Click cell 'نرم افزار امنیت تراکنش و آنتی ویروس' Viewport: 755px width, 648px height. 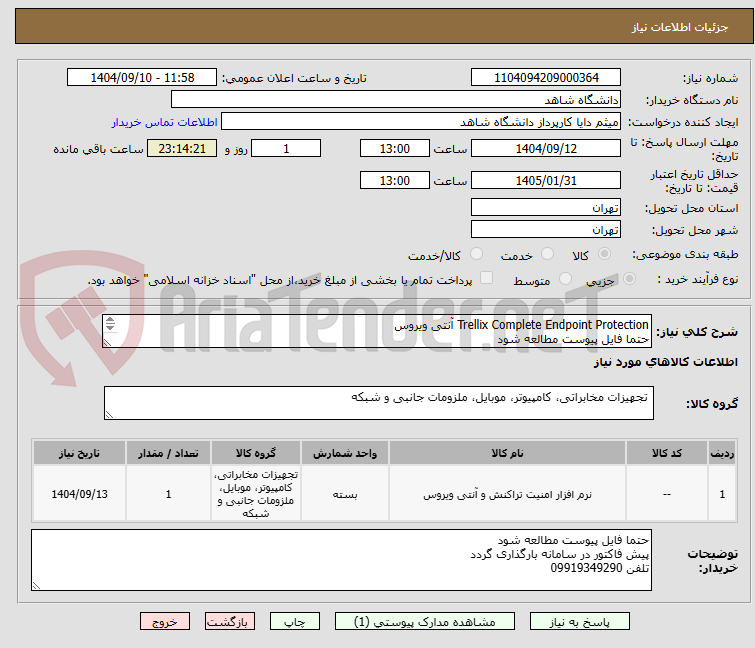click(x=507, y=494)
